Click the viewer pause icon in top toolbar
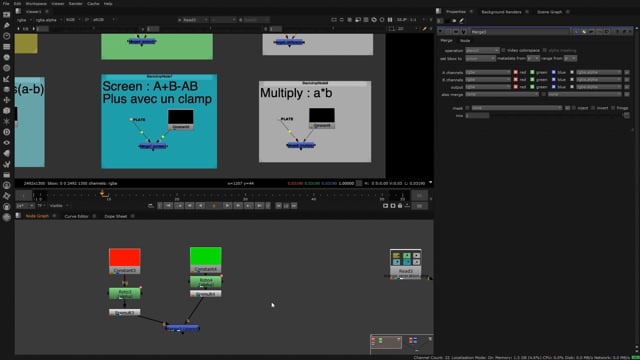 tap(390, 20)
